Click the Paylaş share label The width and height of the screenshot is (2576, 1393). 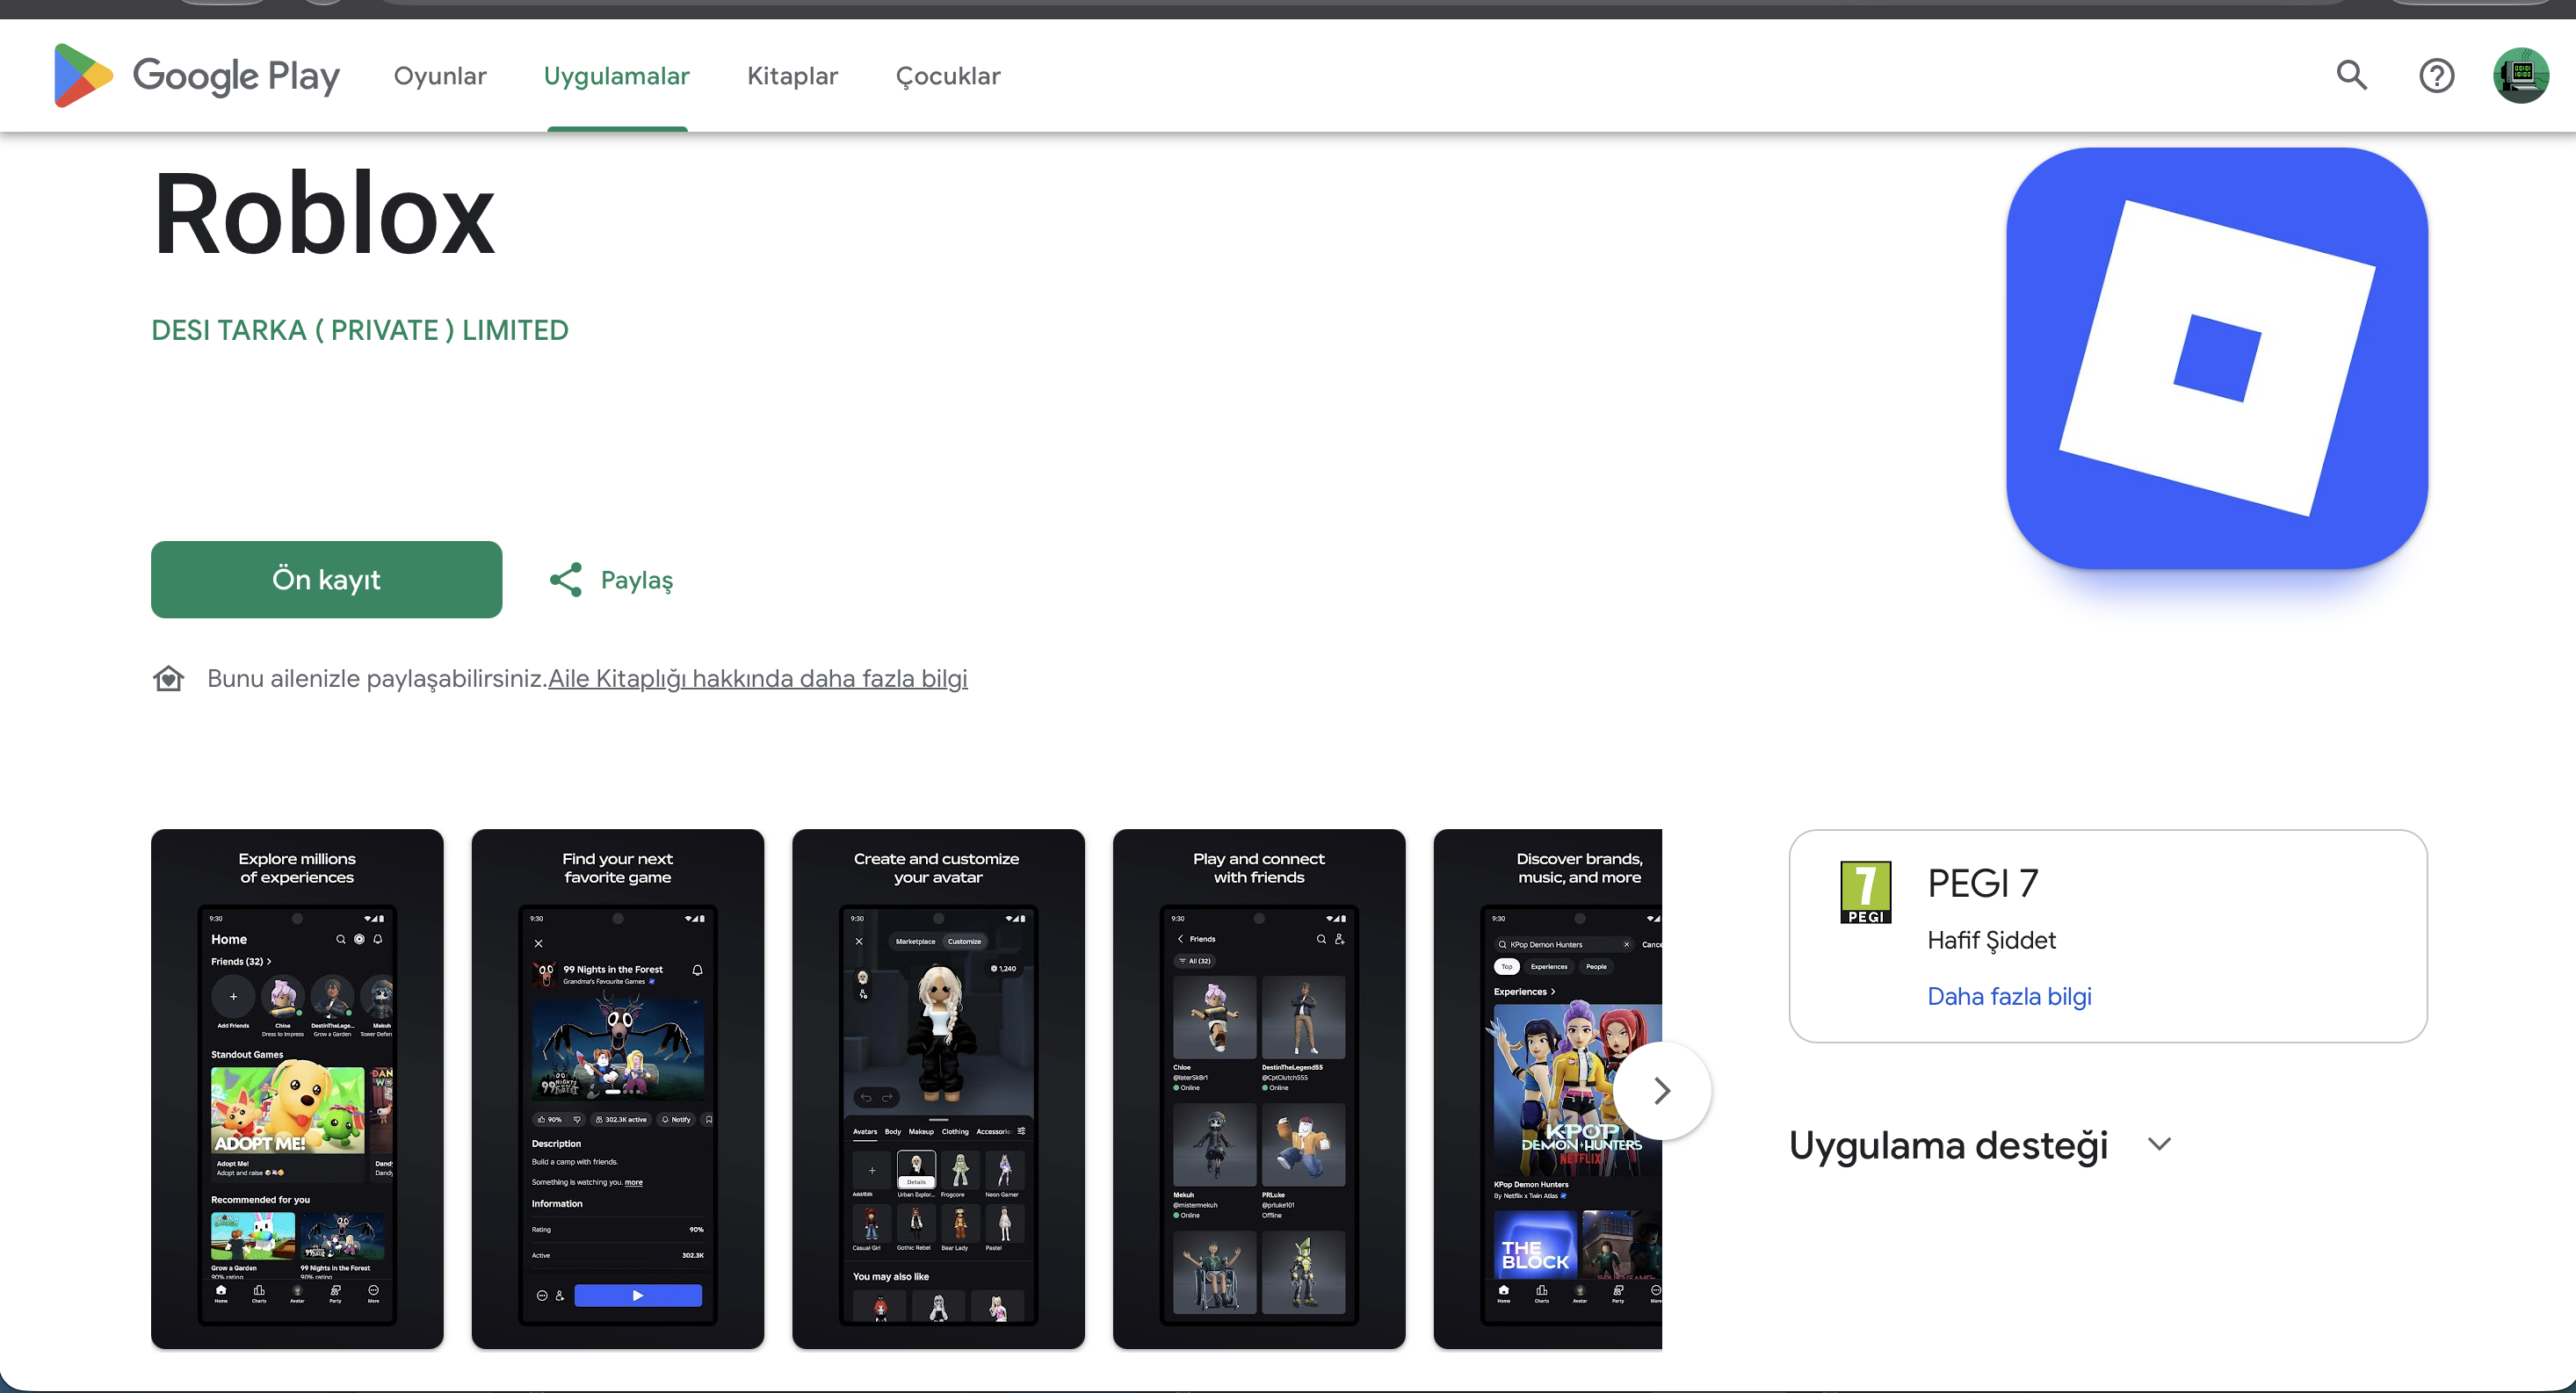click(x=637, y=581)
